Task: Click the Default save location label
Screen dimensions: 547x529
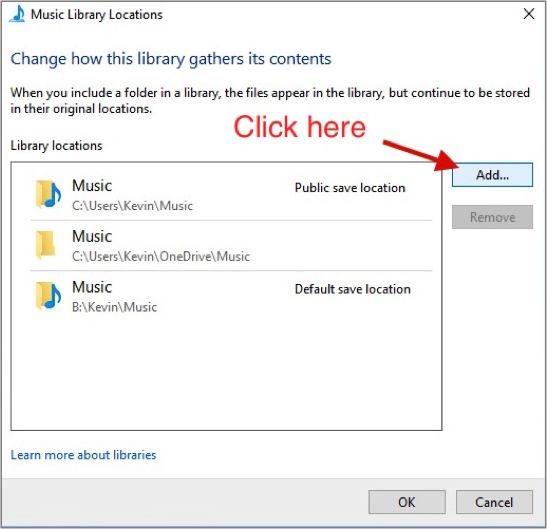Action: (352, 289)
